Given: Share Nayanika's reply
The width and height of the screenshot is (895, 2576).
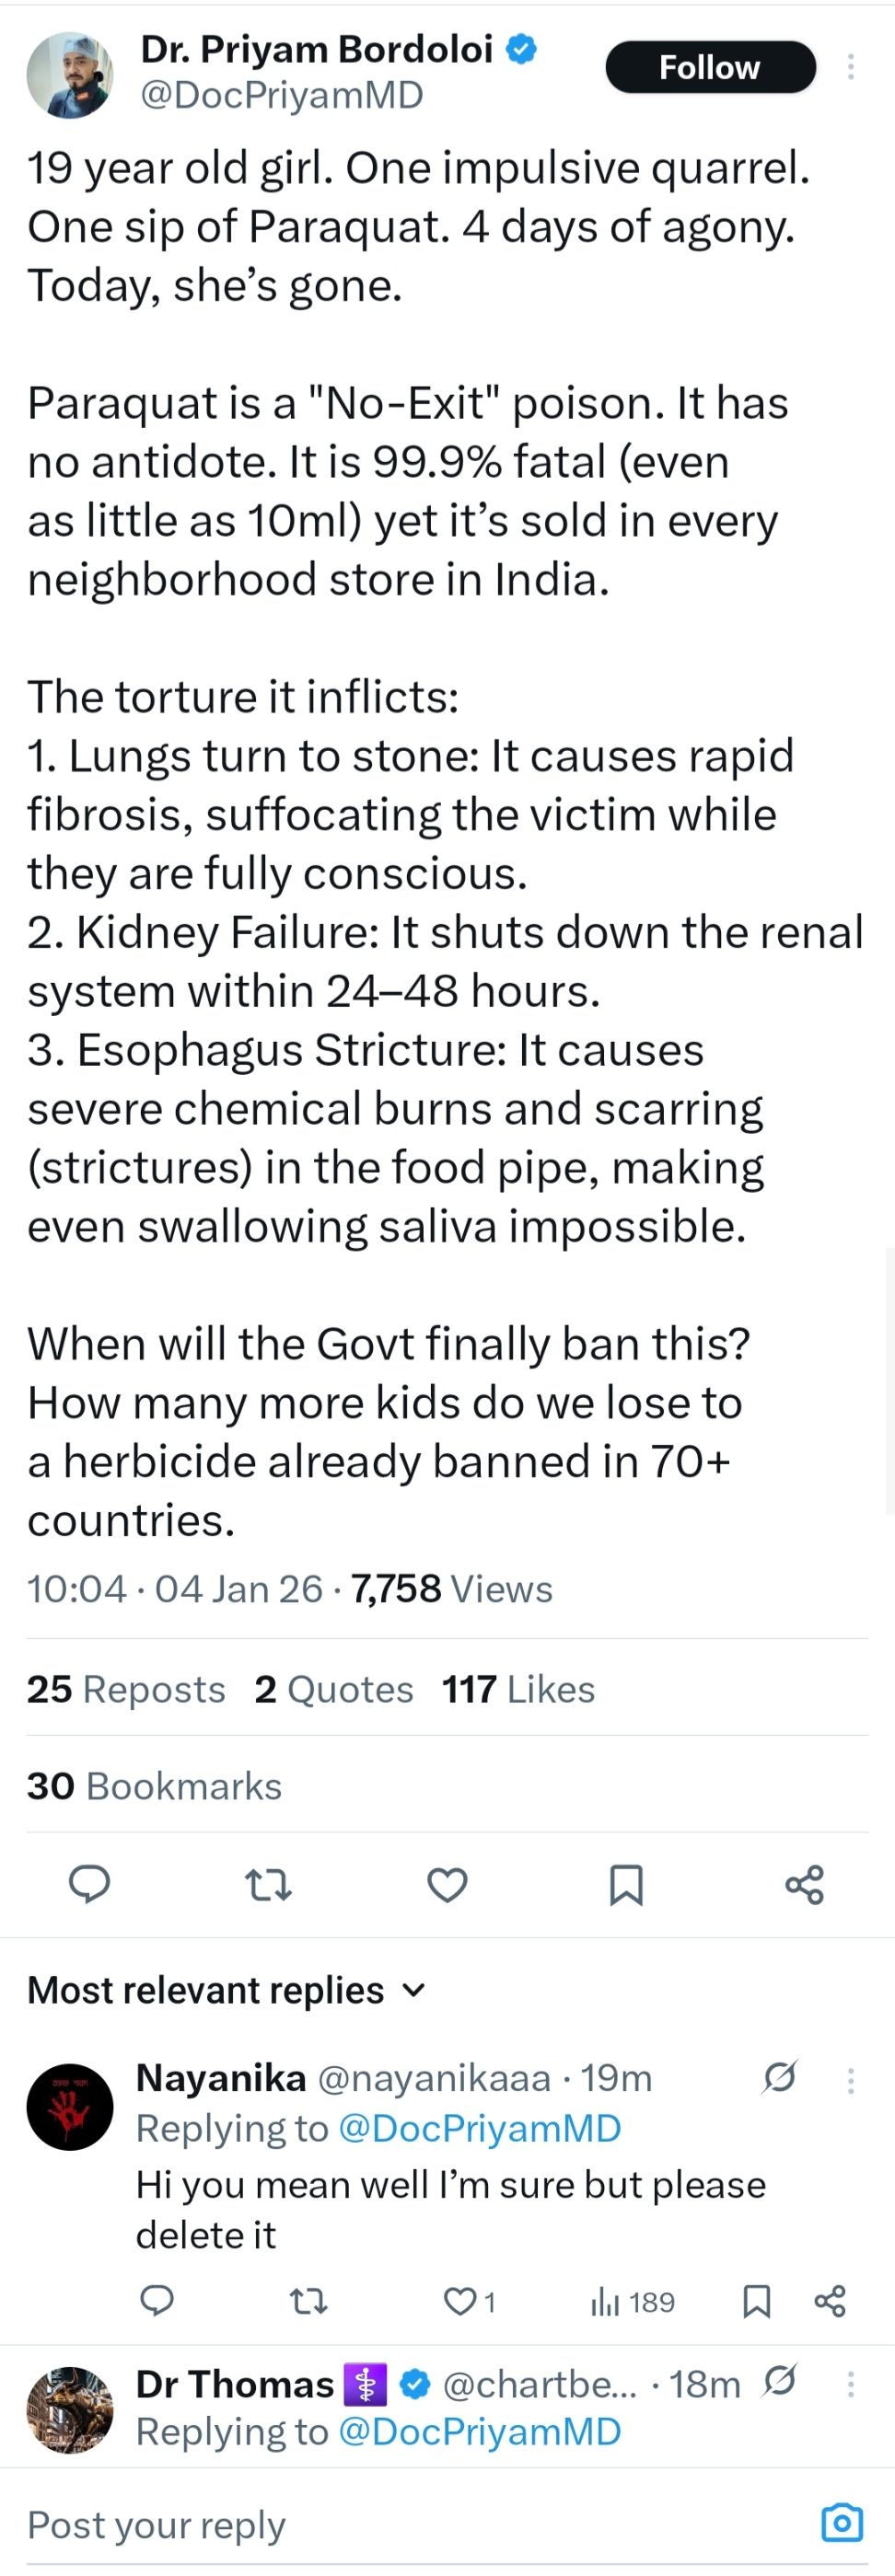Looking at the screenshot, I should (x=830, y=2302).
